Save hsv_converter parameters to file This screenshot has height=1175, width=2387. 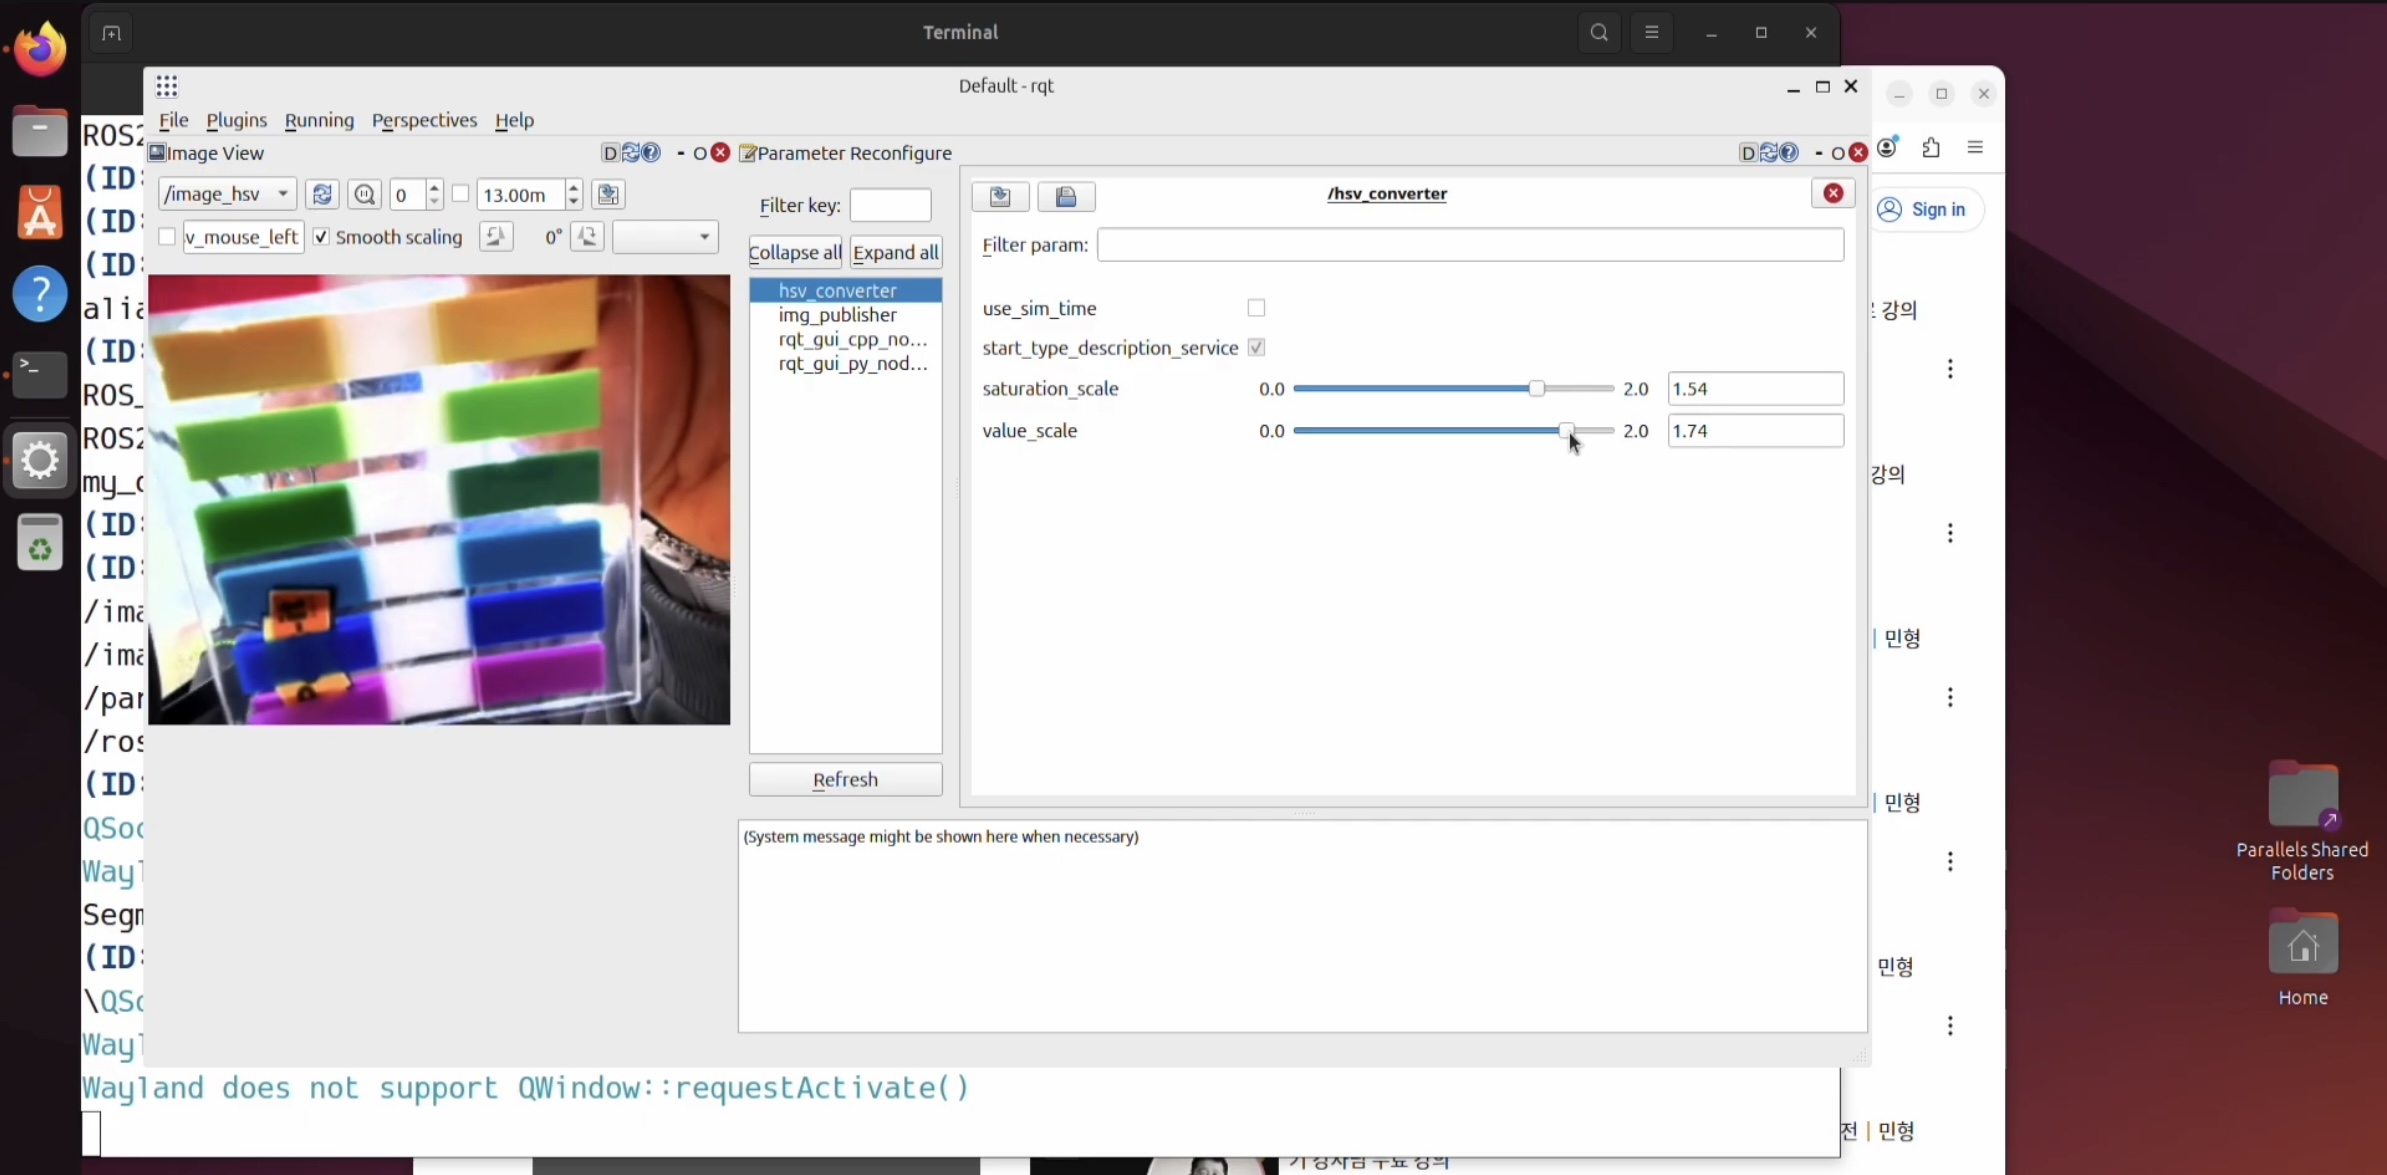pos(1066,196)
